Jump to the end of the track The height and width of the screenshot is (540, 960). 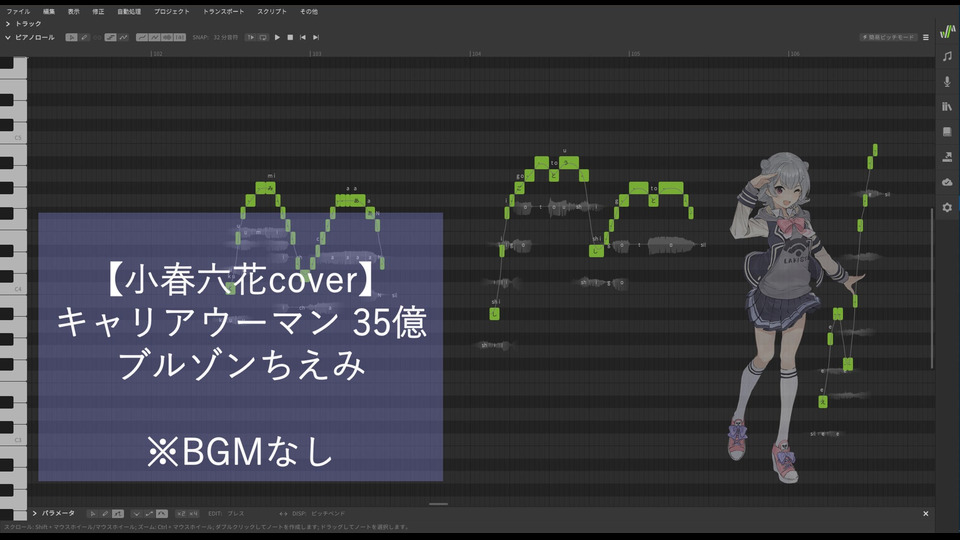point(316,37)
